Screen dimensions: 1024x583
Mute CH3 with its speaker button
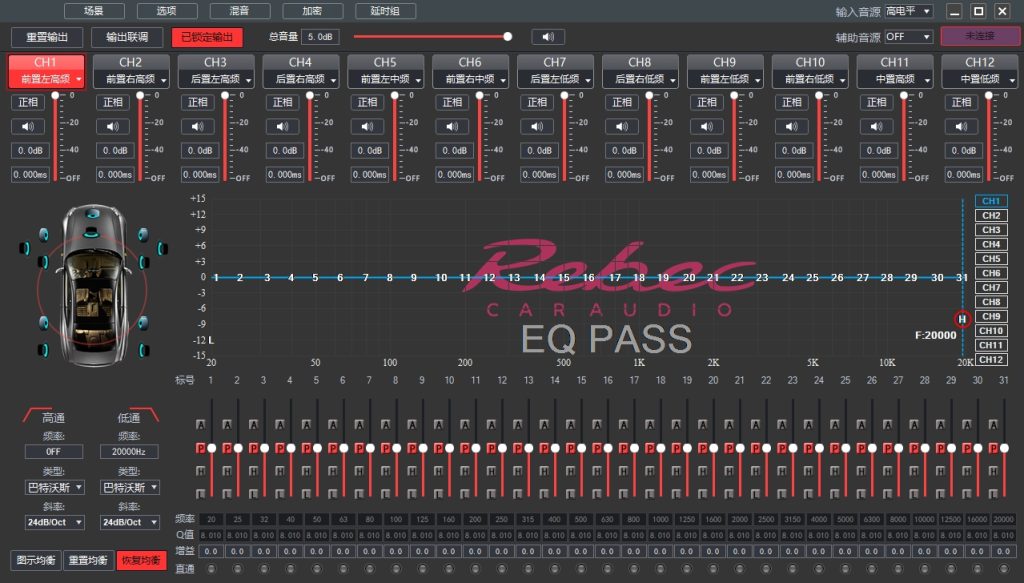[x=198, y=126]
